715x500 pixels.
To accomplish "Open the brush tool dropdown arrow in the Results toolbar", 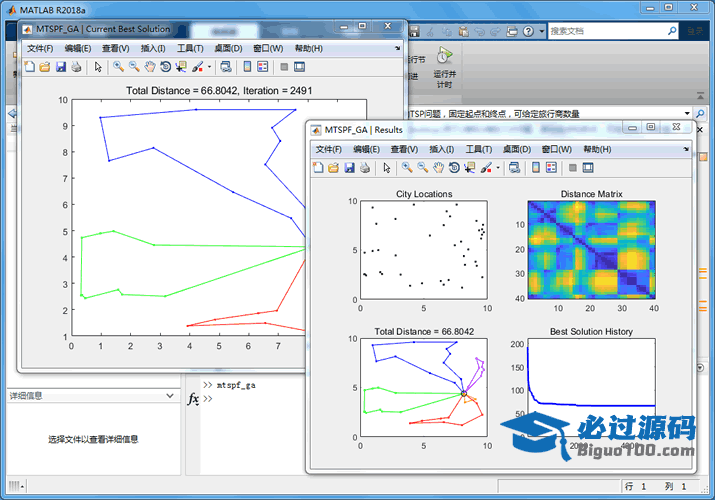I will [x=497, y=168].
